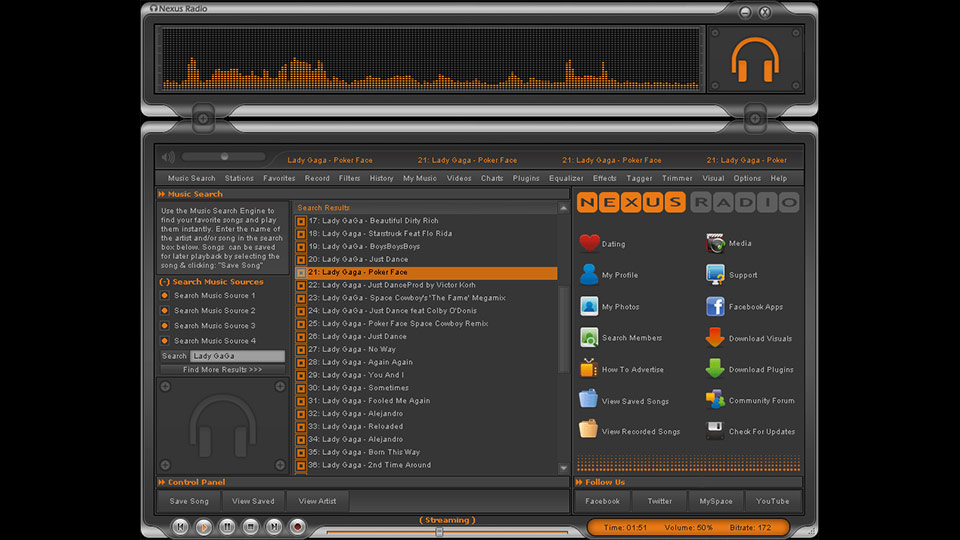The image size is (960, 540).
Task: Open Community Forum icon
Action: pyautogui.click(x=715, y=400)
